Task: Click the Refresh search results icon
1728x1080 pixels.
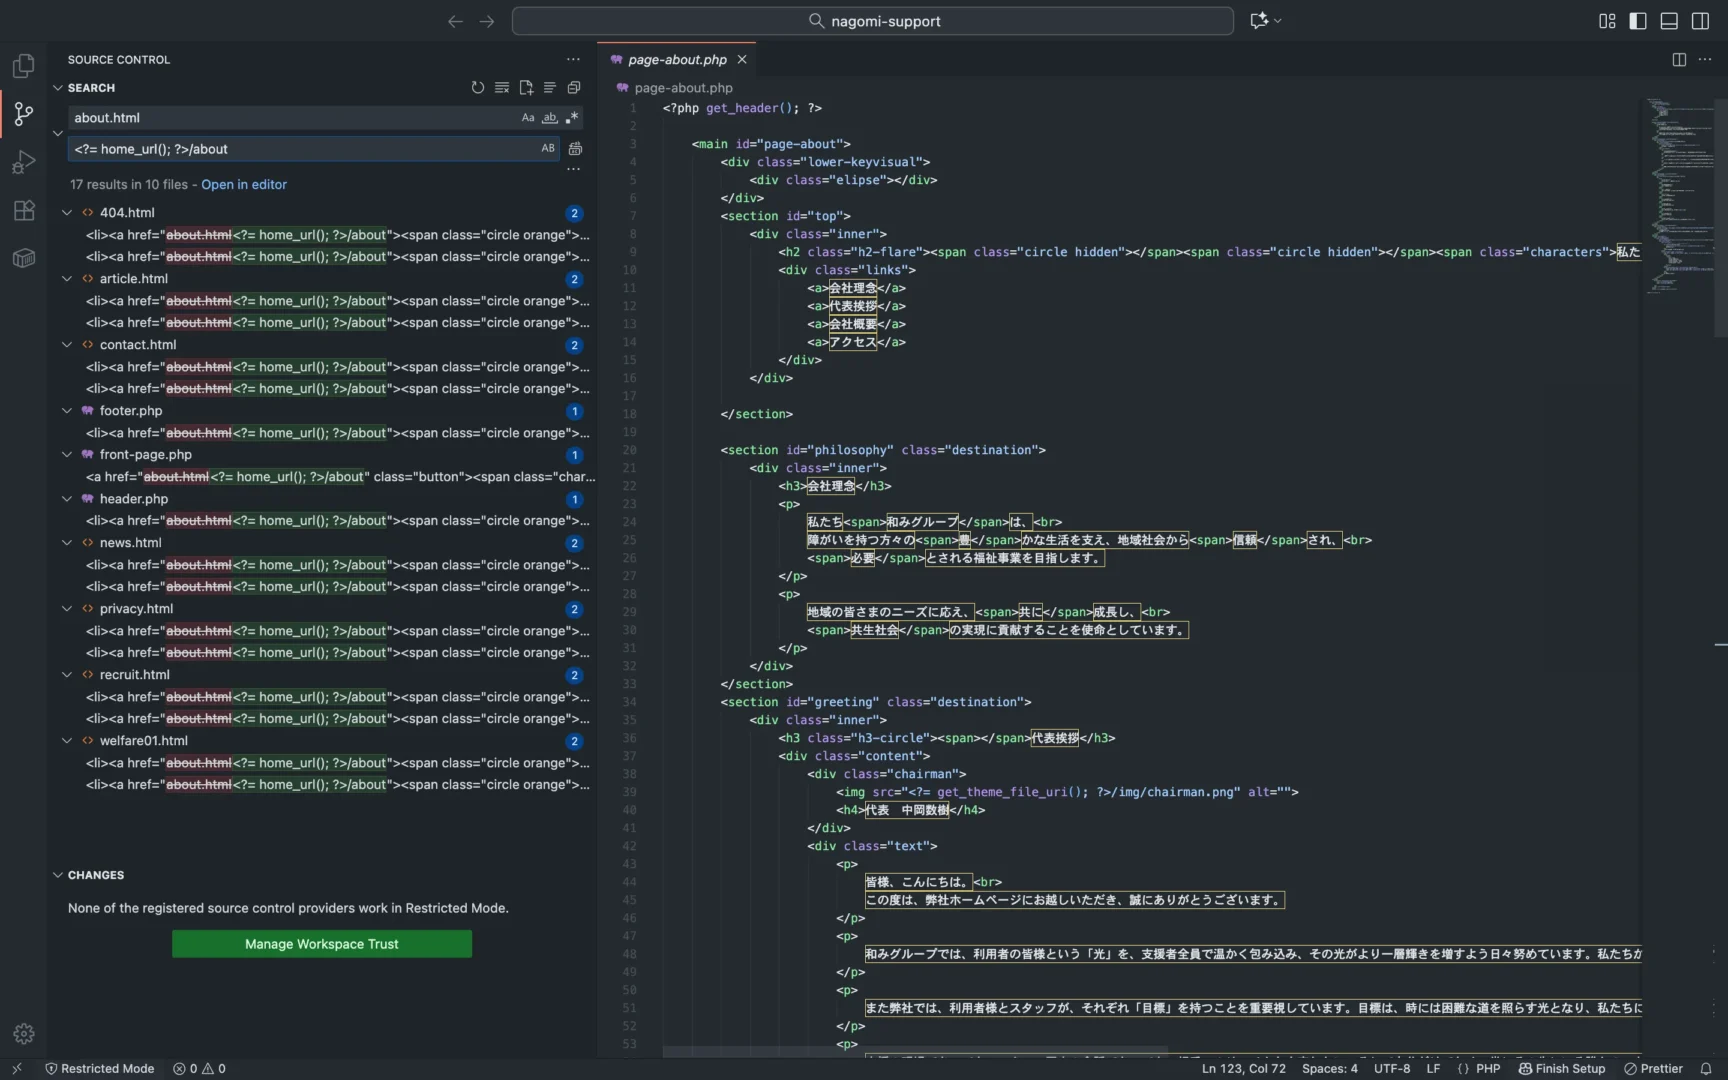Action: click(478, 88)
